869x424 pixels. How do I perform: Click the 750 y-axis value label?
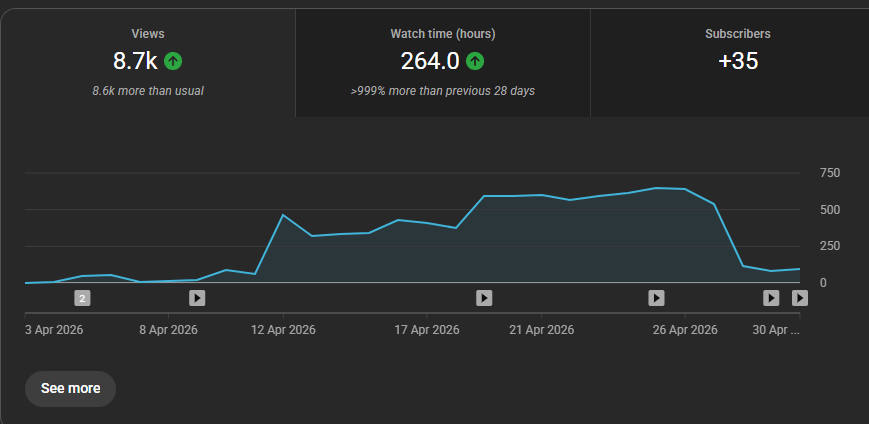pos(830,173)
